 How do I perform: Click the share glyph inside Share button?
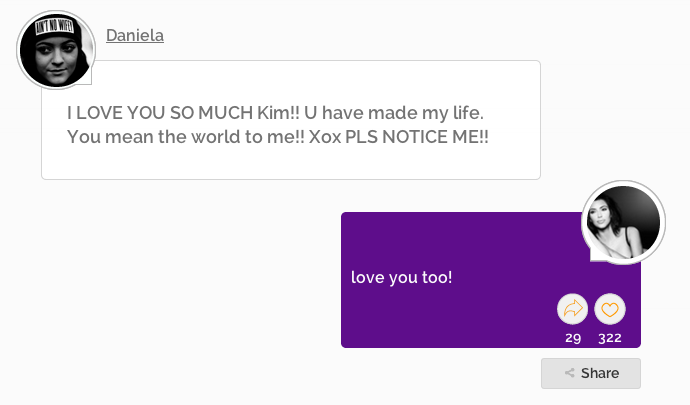coord(569,373)
